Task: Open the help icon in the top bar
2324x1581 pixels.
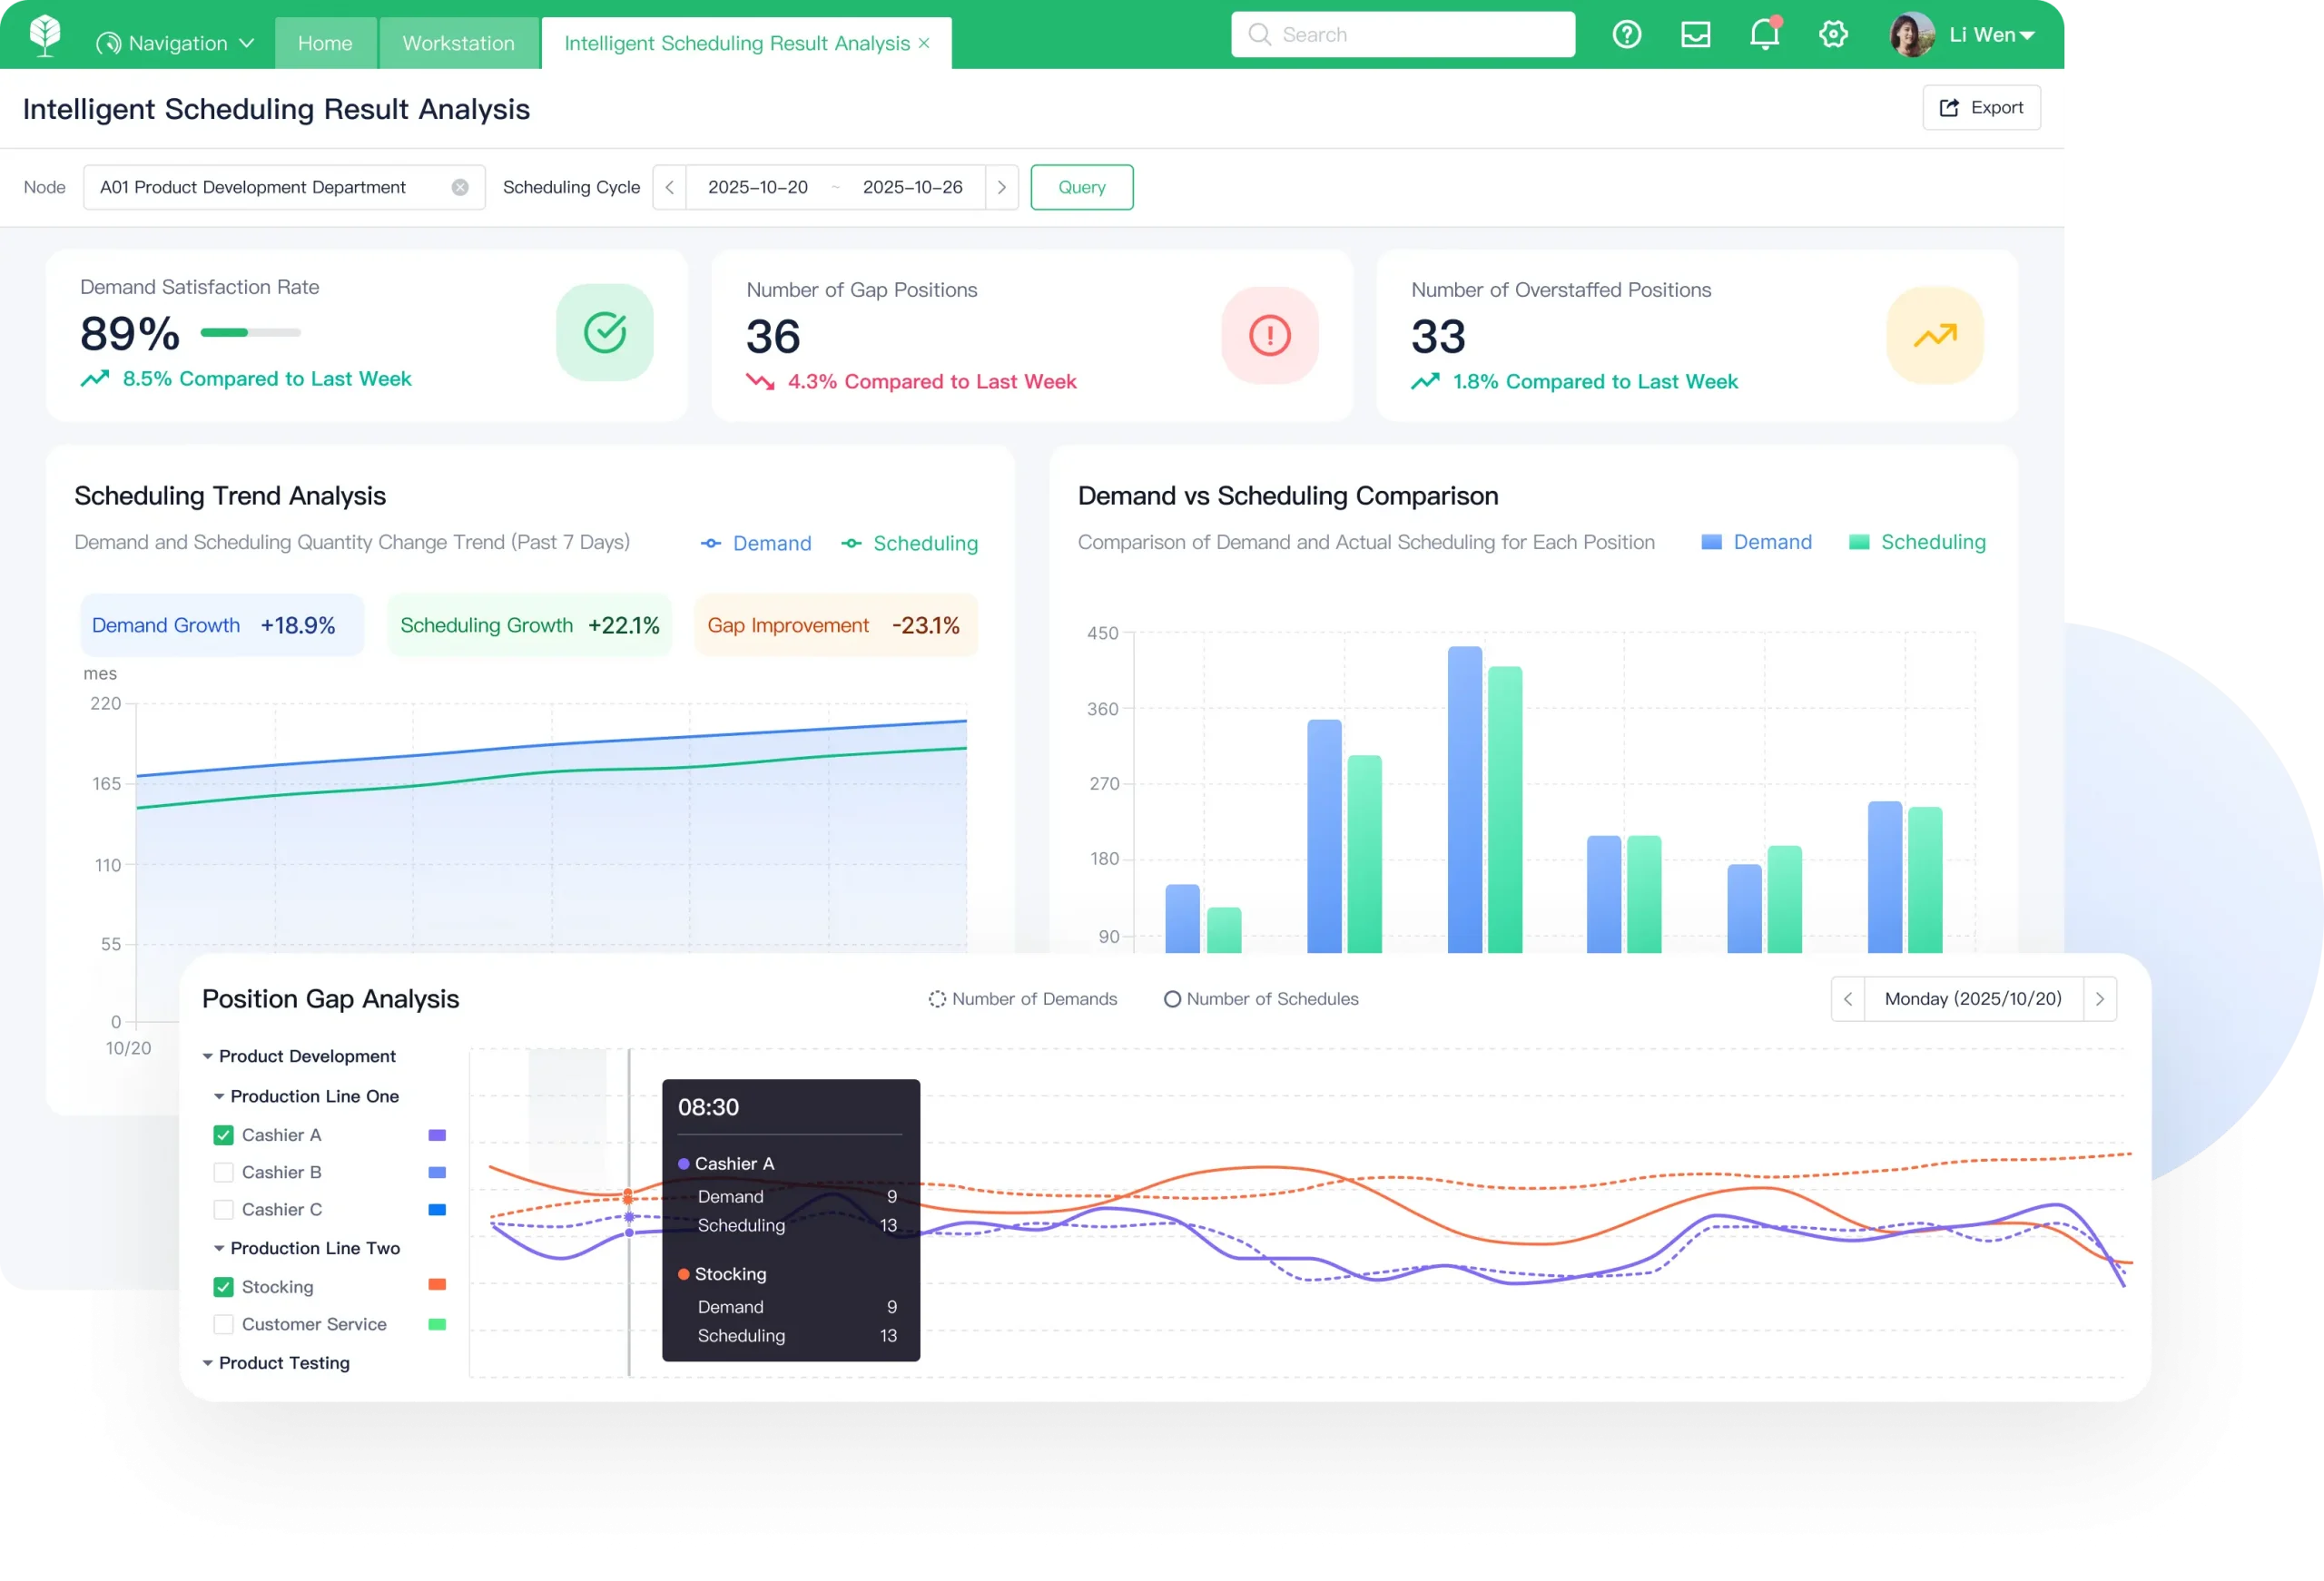Action: click(x=1627, y=33)
